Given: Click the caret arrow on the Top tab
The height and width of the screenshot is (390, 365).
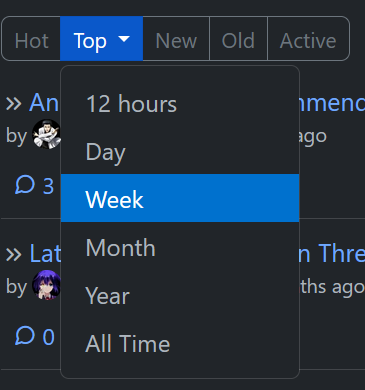Looking at the screenshot, I should (x=124, y=39).
